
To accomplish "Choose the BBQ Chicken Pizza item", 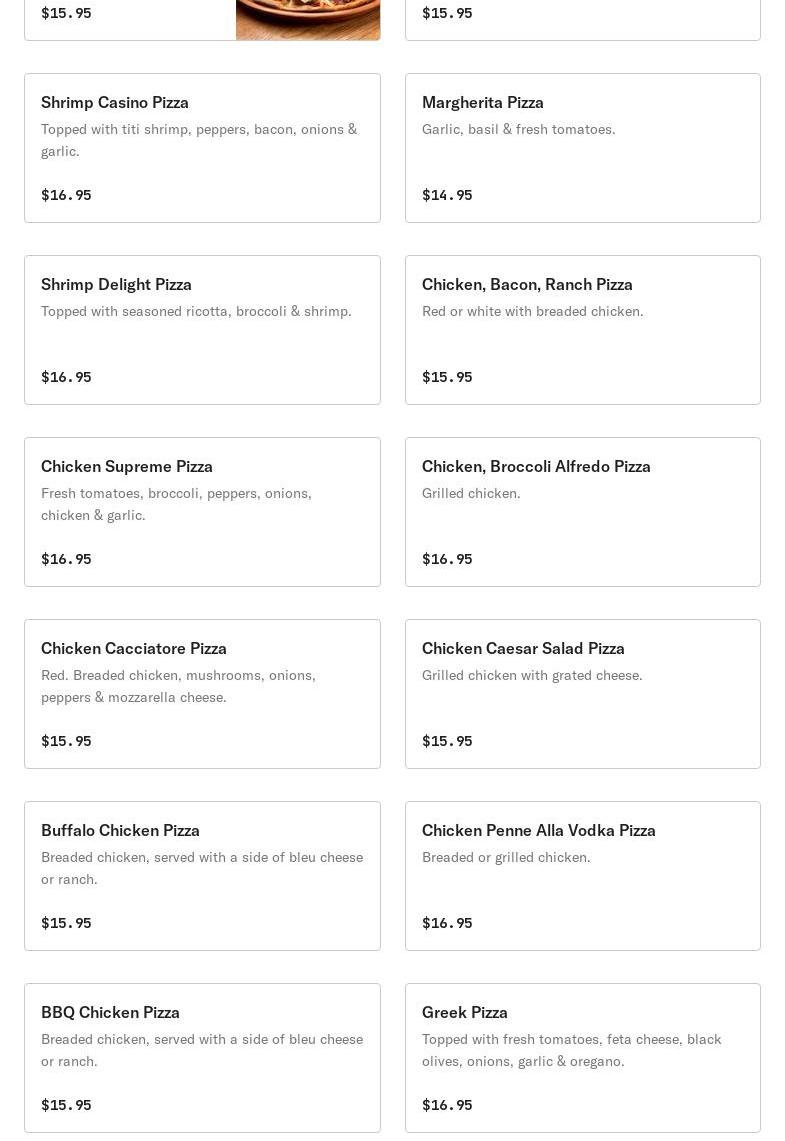I will (x=202, y=1058).
